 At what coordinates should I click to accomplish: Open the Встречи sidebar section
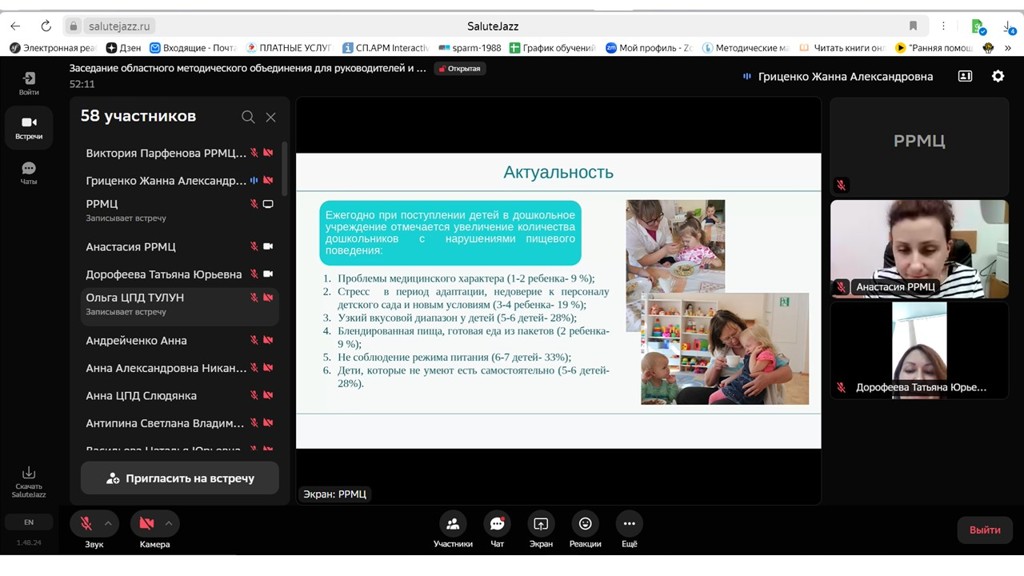point(29,127)
